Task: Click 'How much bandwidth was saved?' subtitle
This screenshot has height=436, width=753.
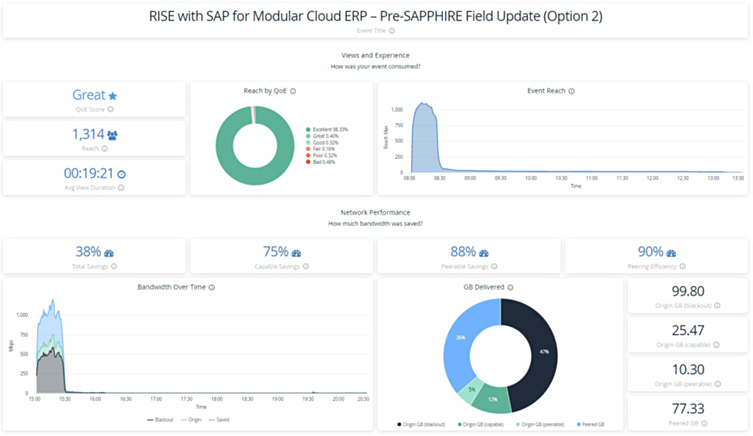Action: pyautogui.click(x=376, y=224)
